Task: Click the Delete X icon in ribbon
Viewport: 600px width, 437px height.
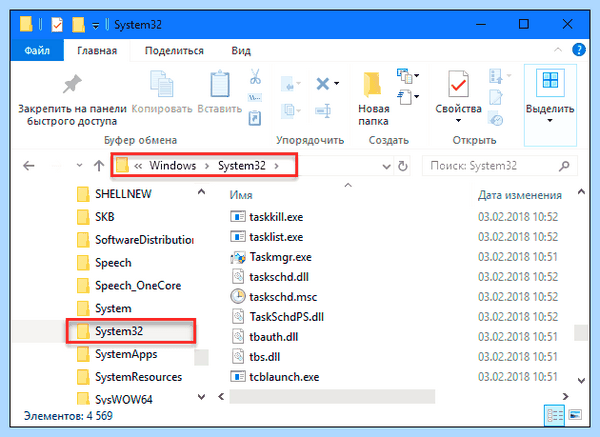Action: (x=323, y=83)
